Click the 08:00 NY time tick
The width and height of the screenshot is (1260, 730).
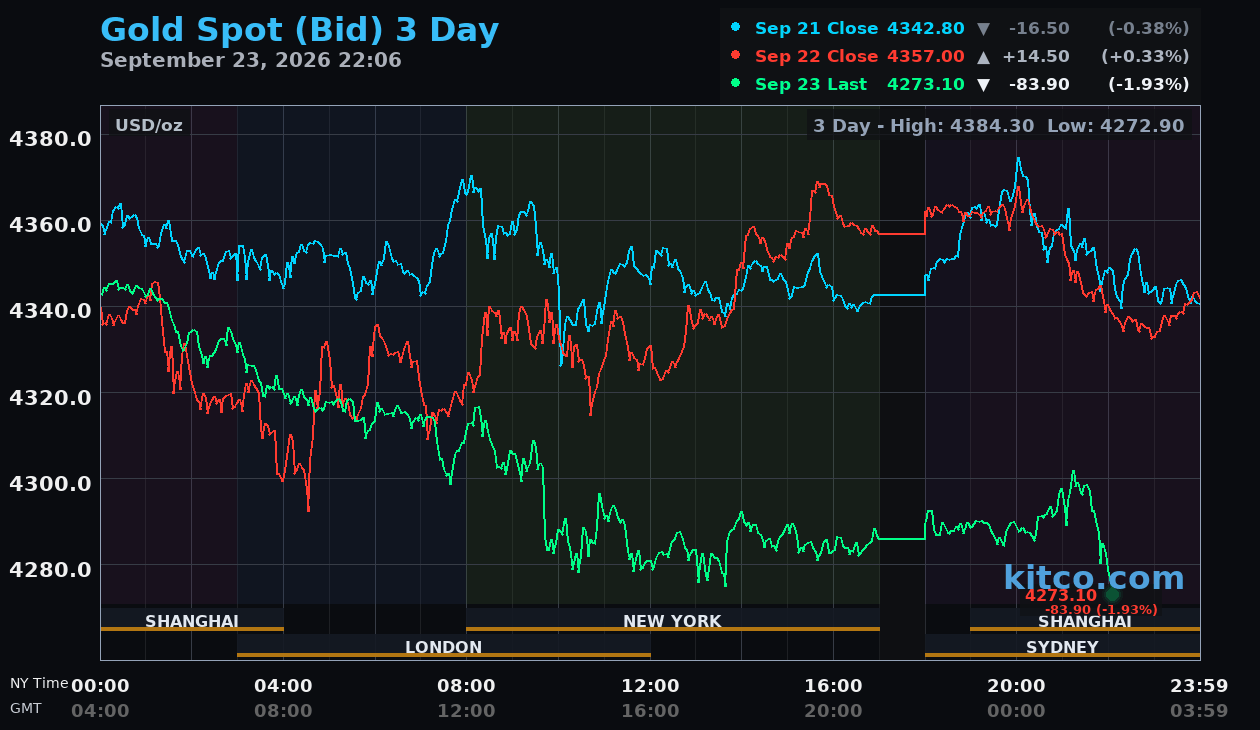click(x=466, y=686)
